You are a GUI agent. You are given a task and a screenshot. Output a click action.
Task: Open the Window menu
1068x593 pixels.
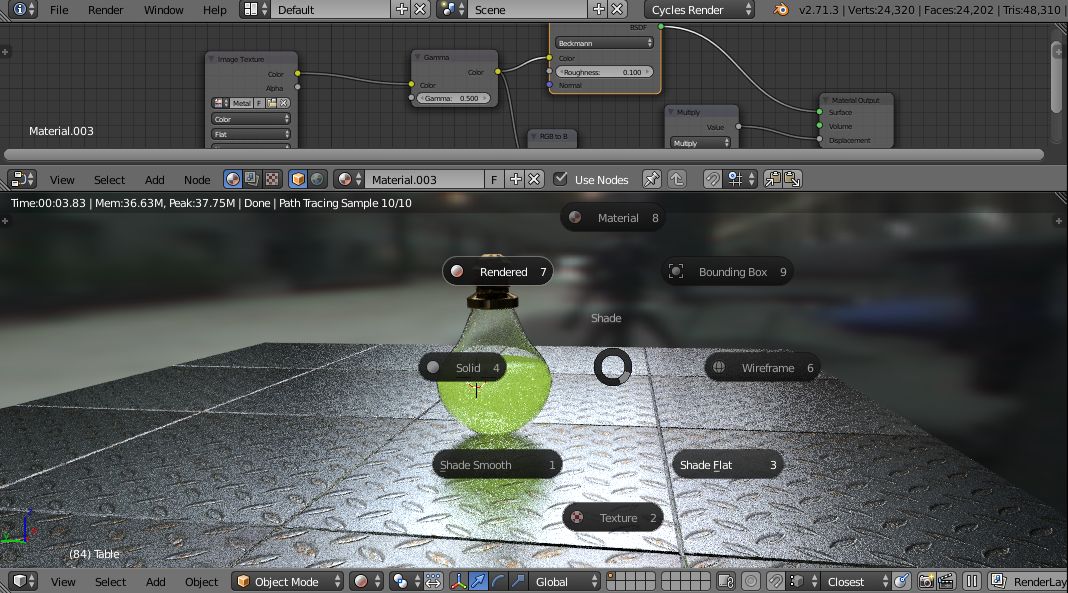tap(163, 10)
